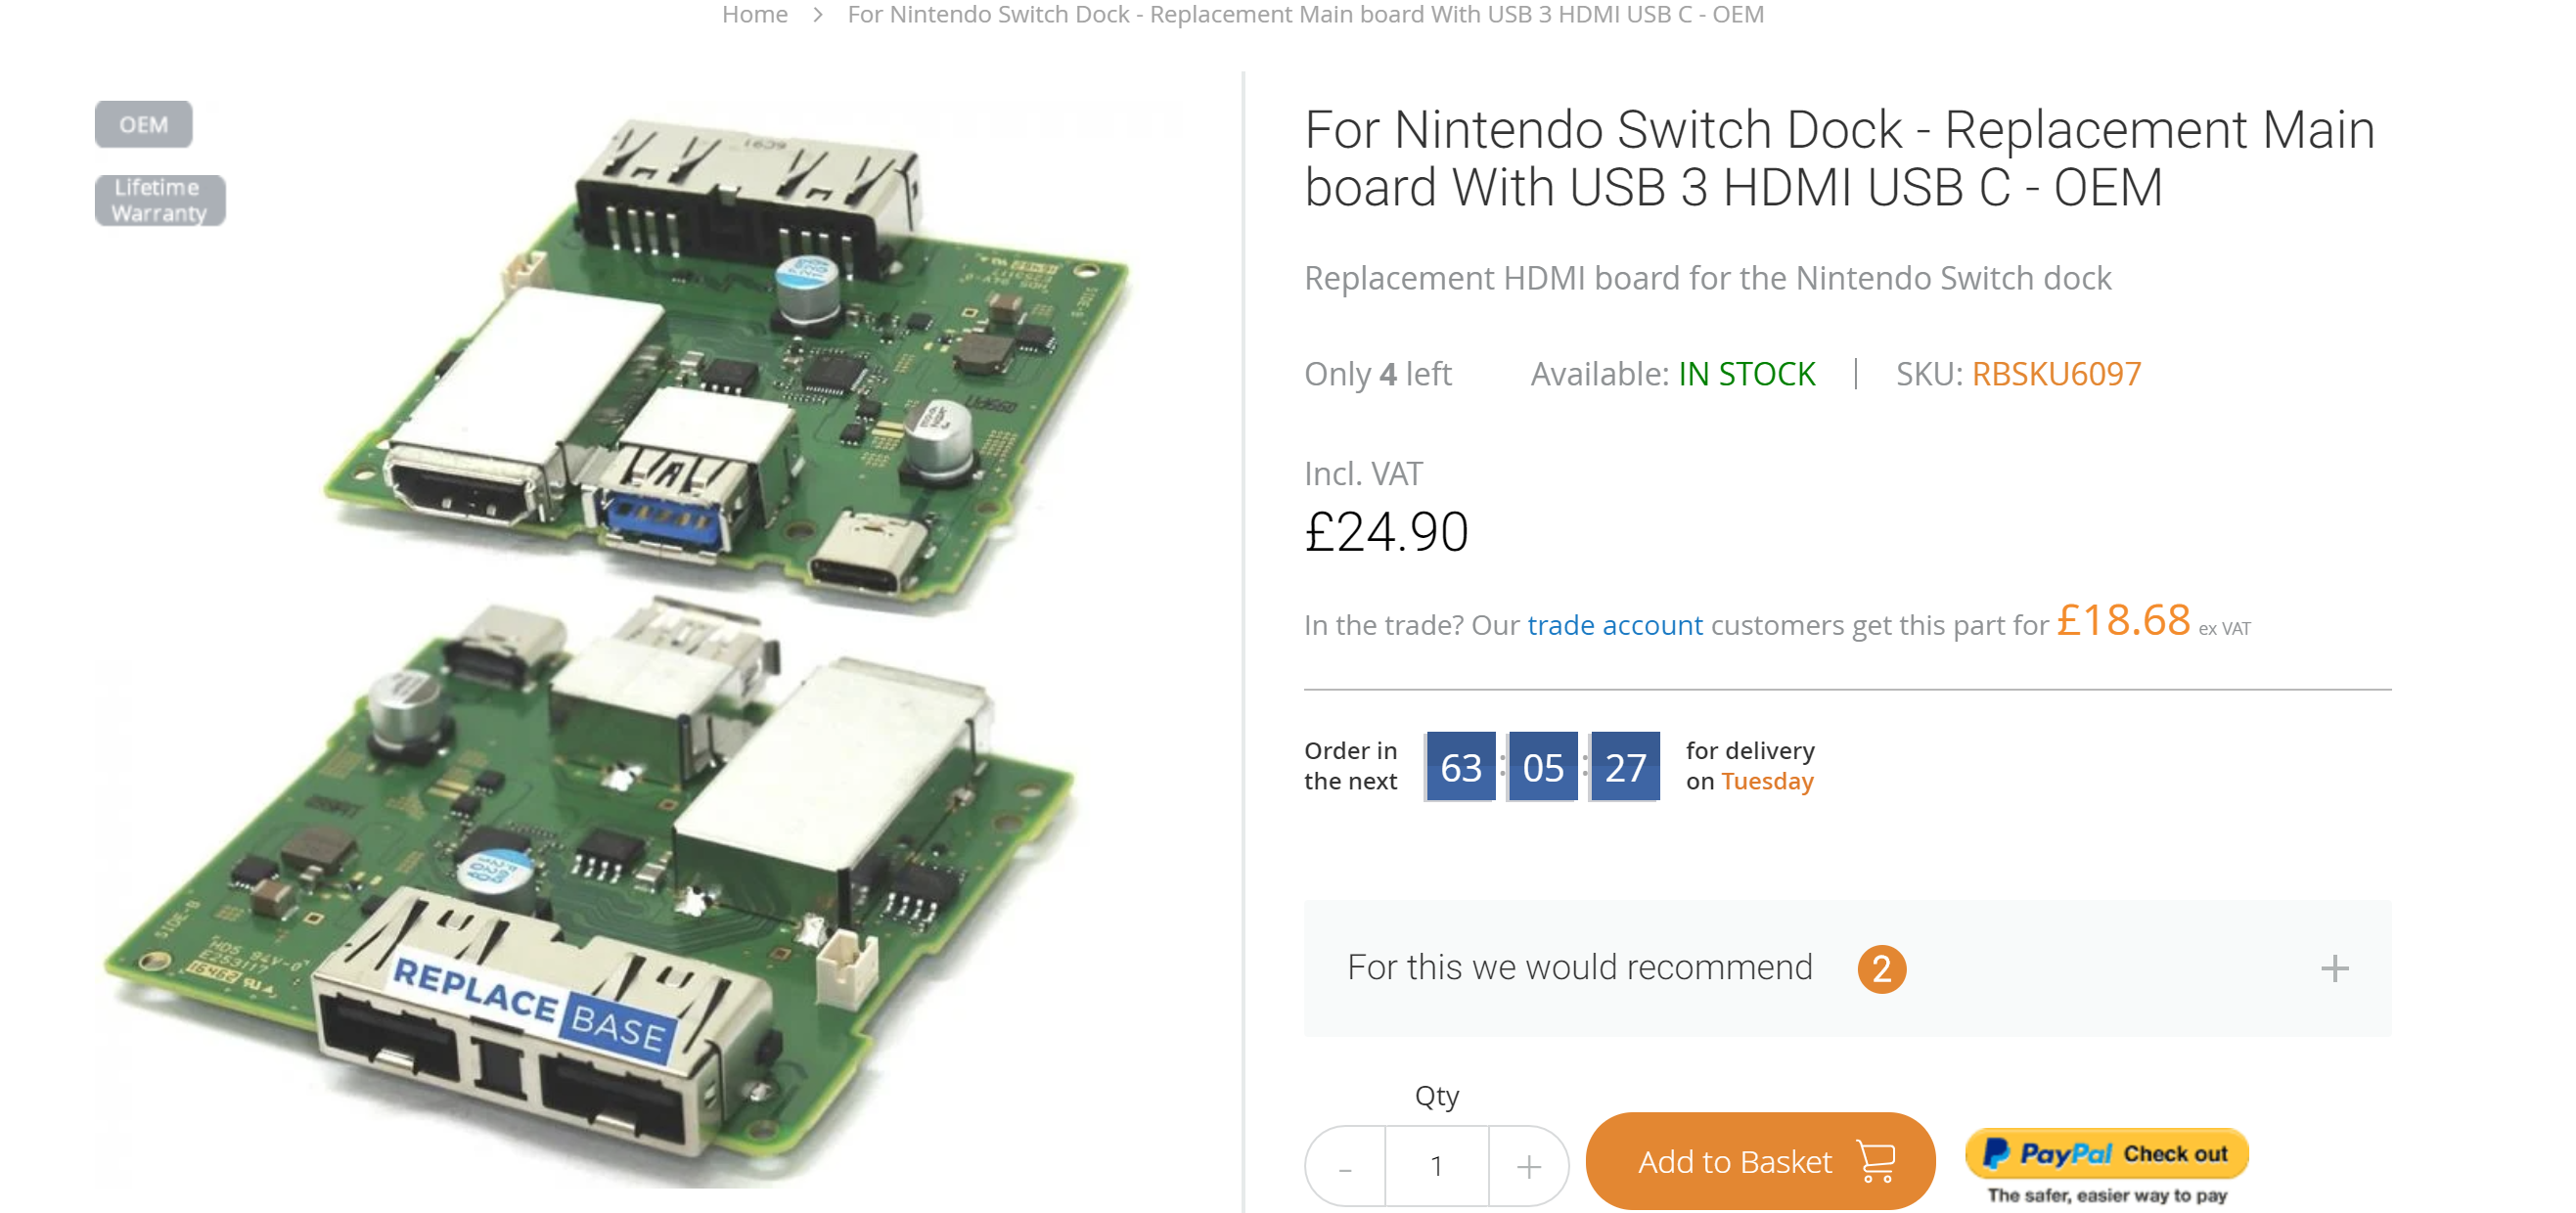Click the OEM badge on product image
Image resolution: width=2576 pixels, height=1213 pixels.
(x=144, y=125)
